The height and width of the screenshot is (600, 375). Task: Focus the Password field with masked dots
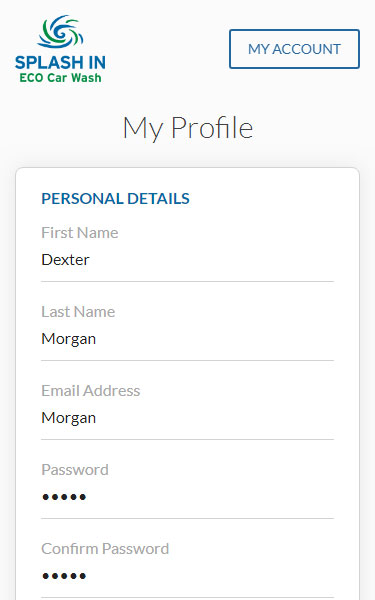(x=188, y=497)
